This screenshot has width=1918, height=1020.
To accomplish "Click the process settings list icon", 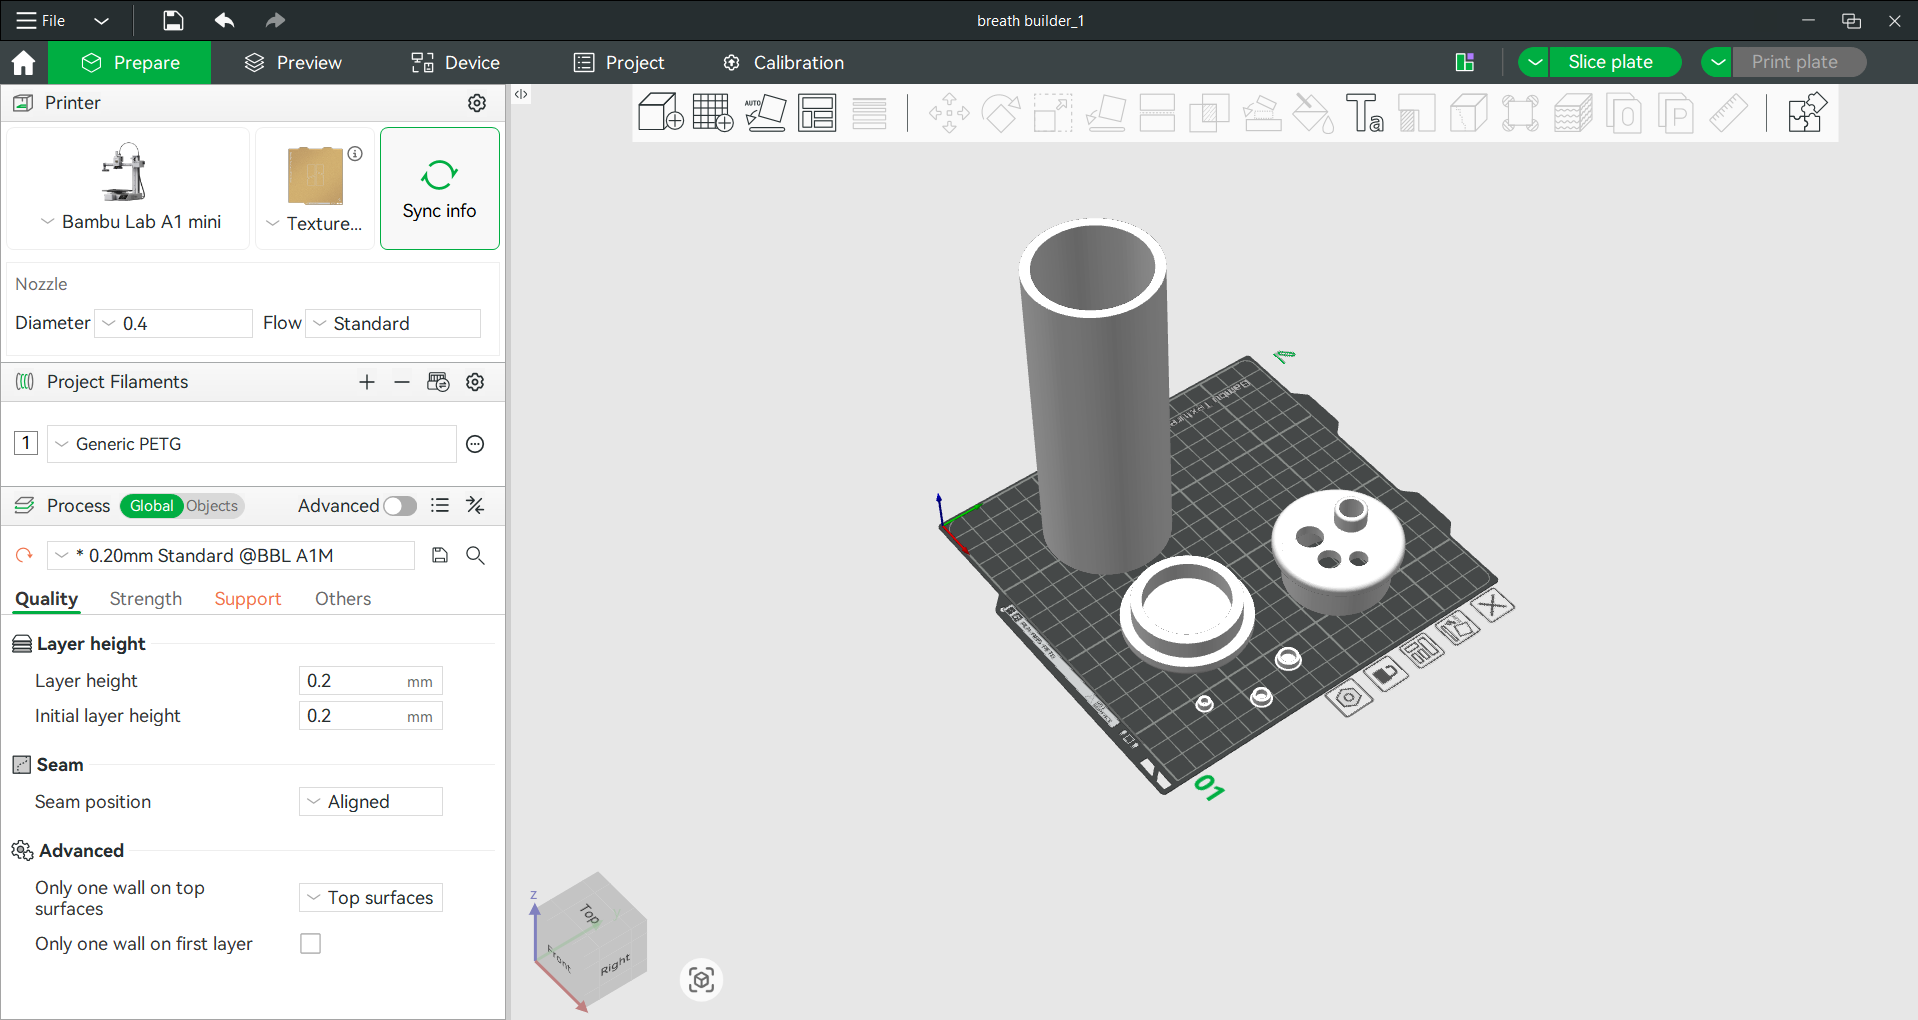I will point(440,506).
